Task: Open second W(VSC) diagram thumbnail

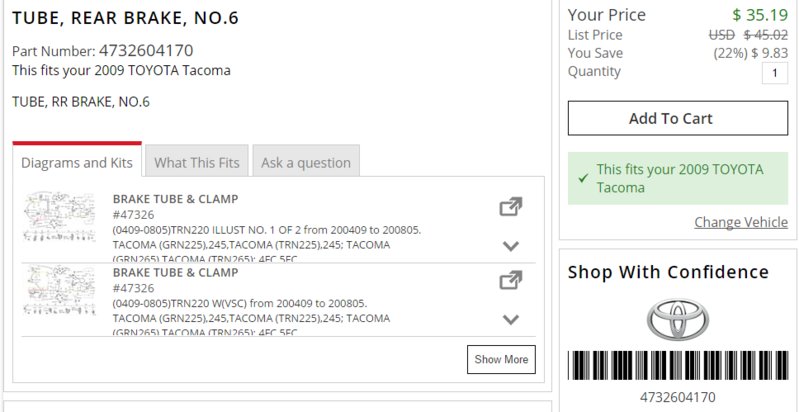Action: (x=60, y=290)
